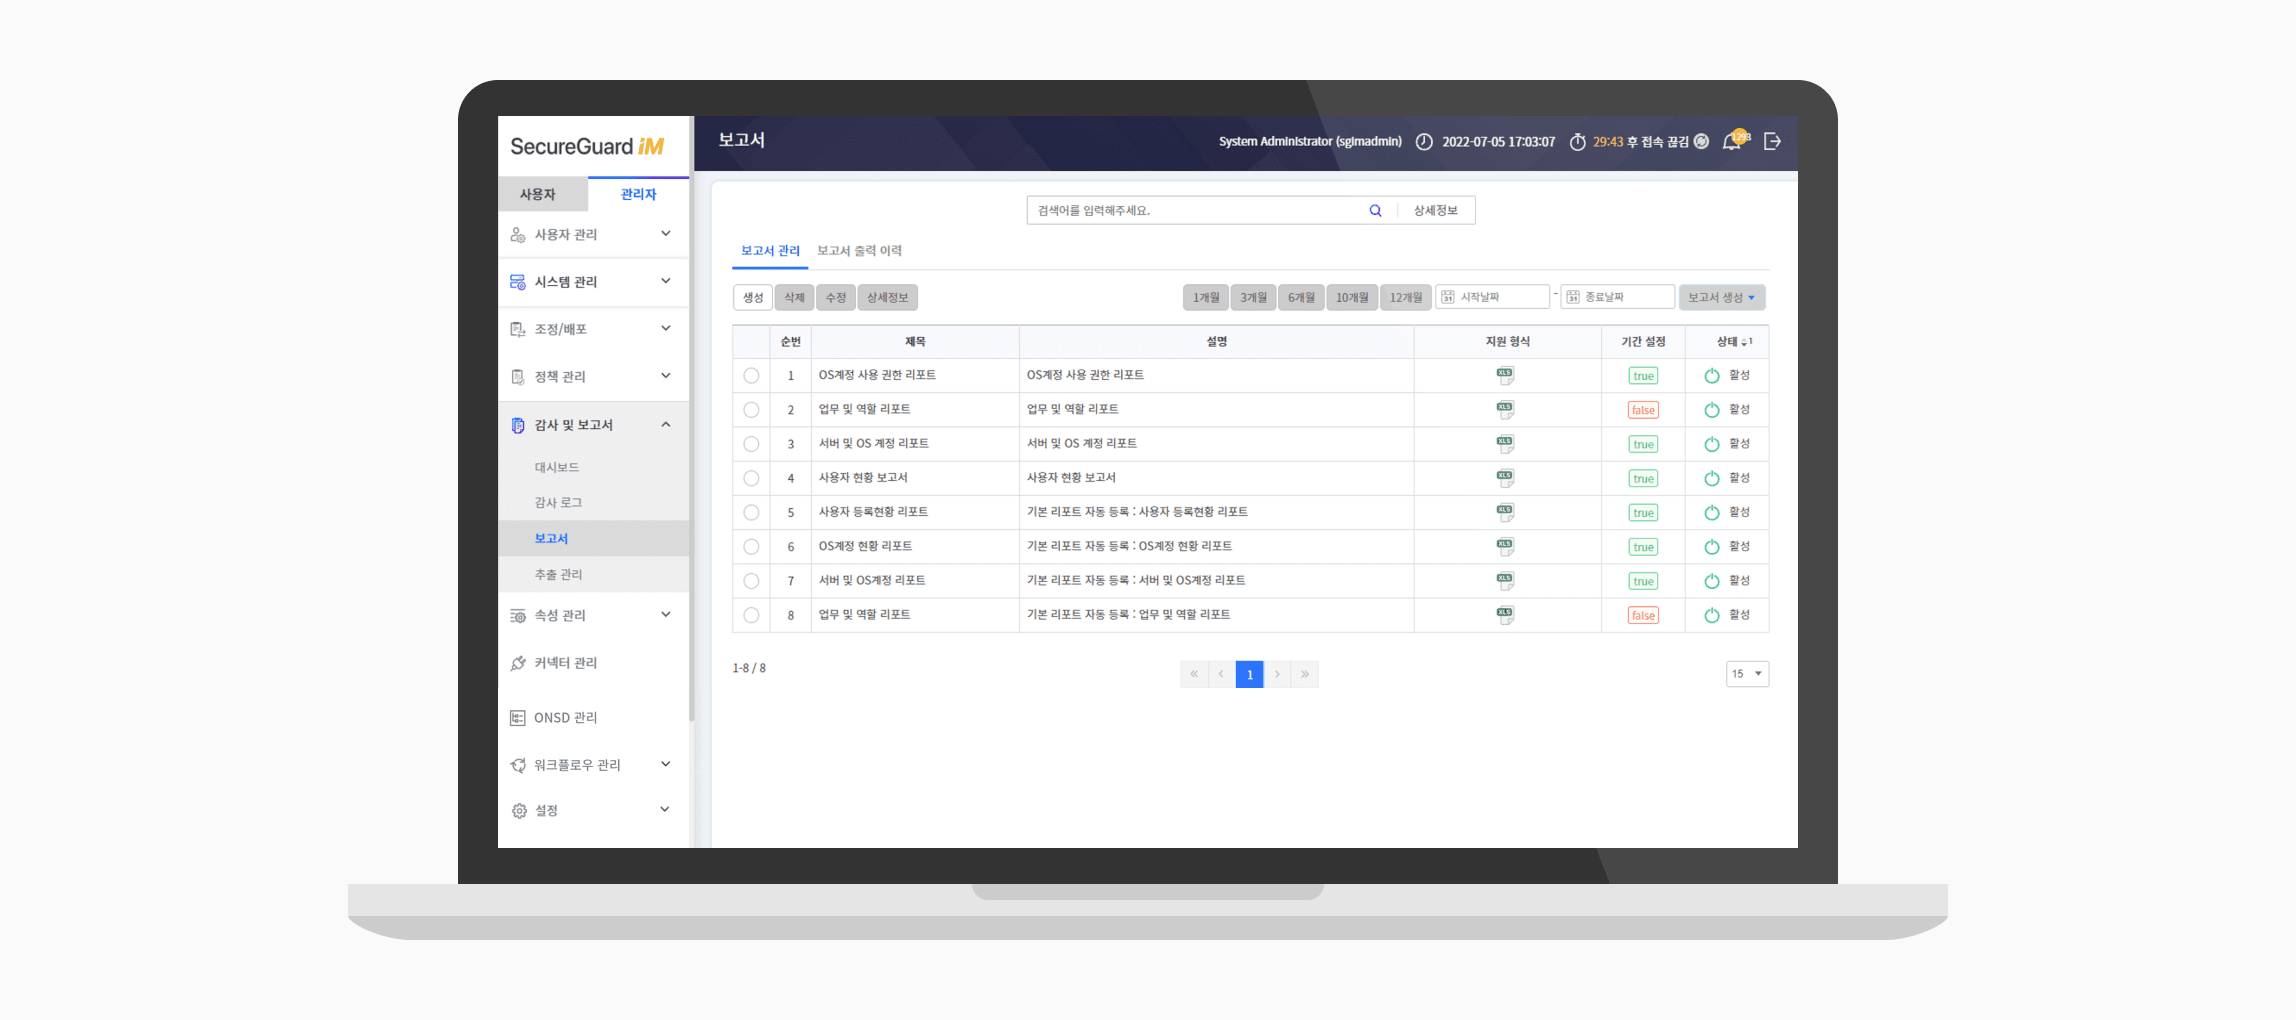The width and height of the screenshot is (2296, 1020).
Task: Select radio button for row 7
Action: tap(751, 581)
